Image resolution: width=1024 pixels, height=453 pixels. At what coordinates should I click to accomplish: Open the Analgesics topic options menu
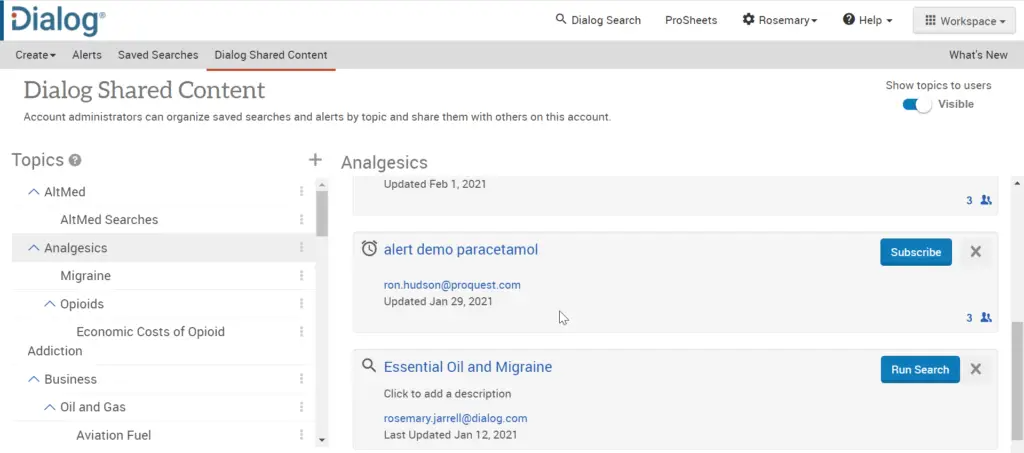pos(301,247)
